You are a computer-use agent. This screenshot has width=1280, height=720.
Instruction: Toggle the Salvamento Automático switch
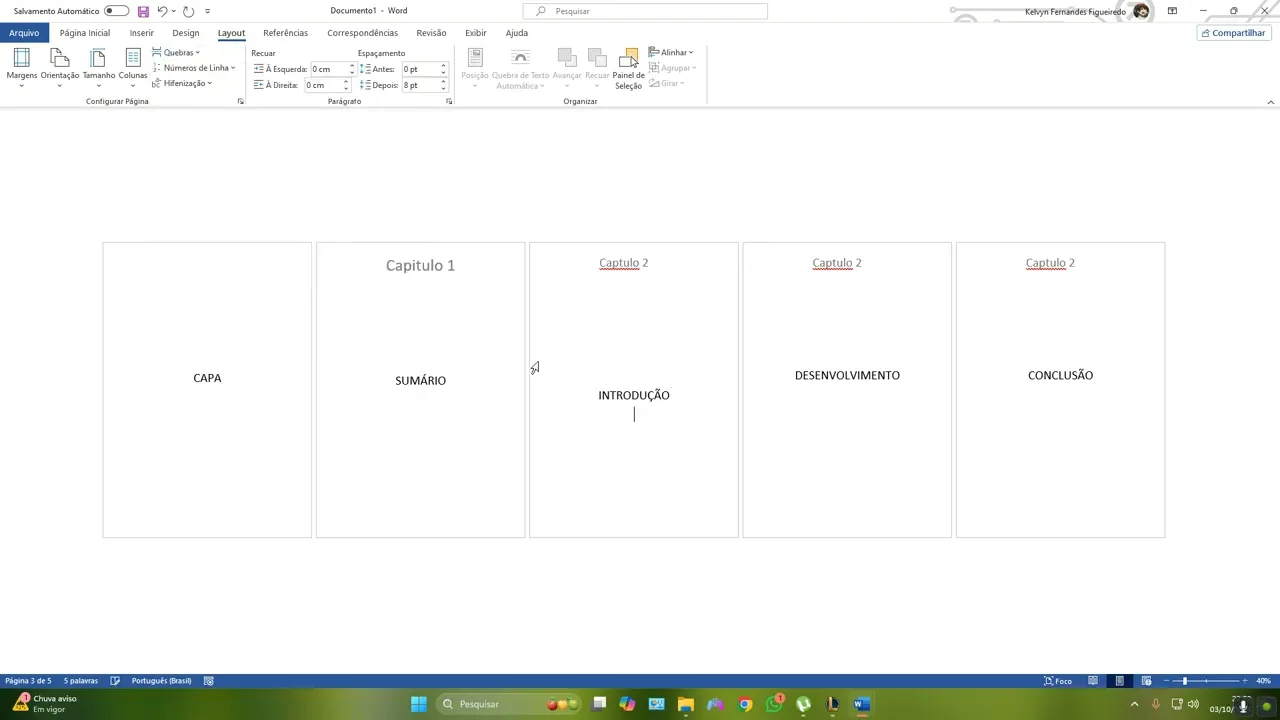116,11
